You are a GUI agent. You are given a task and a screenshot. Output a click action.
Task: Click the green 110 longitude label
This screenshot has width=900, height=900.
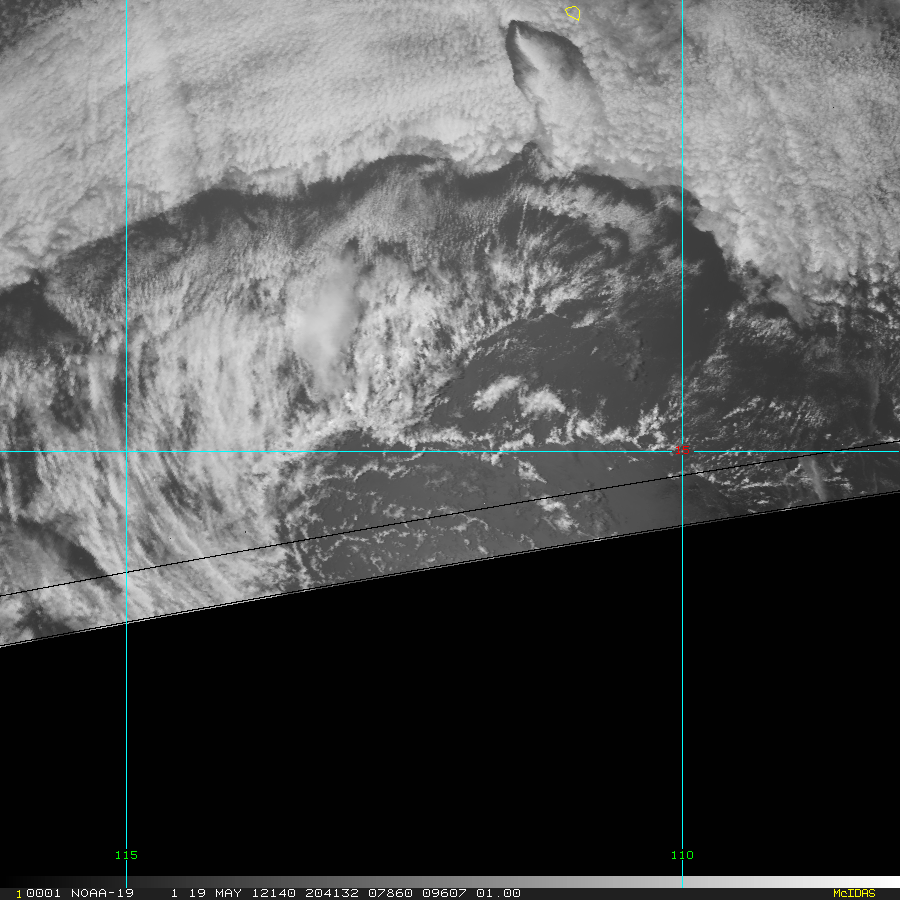(682, 855)
